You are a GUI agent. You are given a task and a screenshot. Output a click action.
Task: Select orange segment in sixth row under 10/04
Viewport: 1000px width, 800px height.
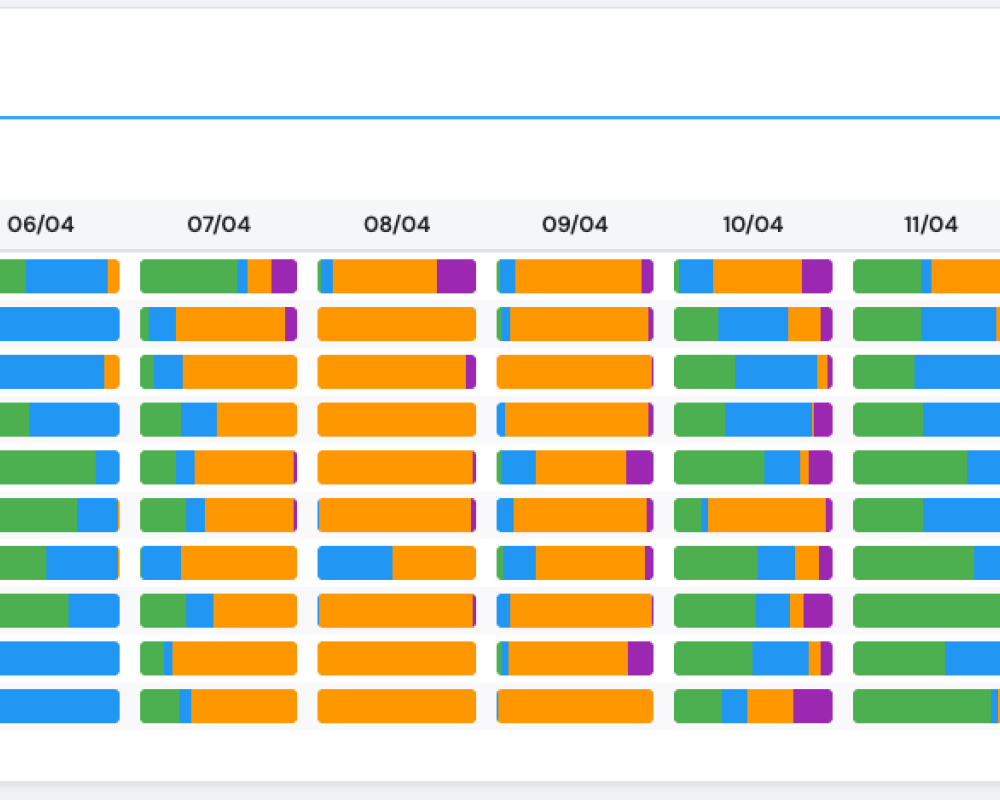tap(766, 515)
